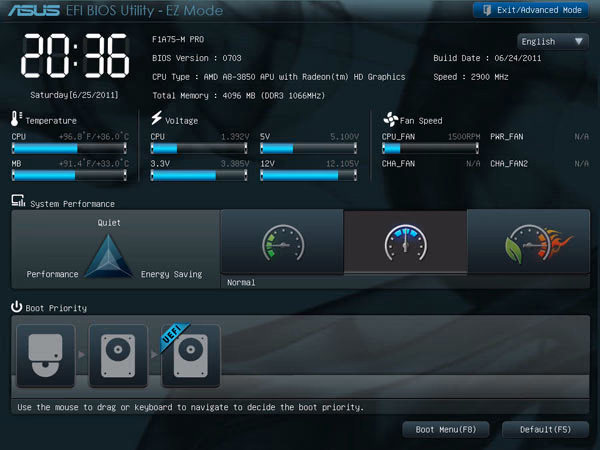Click the performance triangle diagram

[x=109, y=256]
